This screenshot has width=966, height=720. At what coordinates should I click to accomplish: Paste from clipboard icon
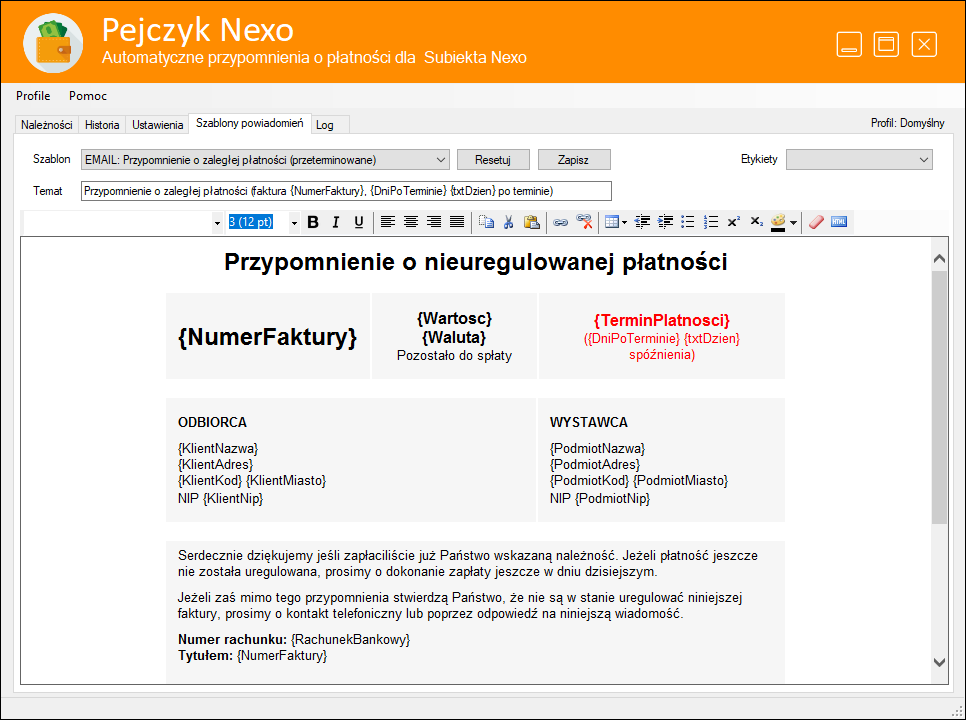pos(532,222)
